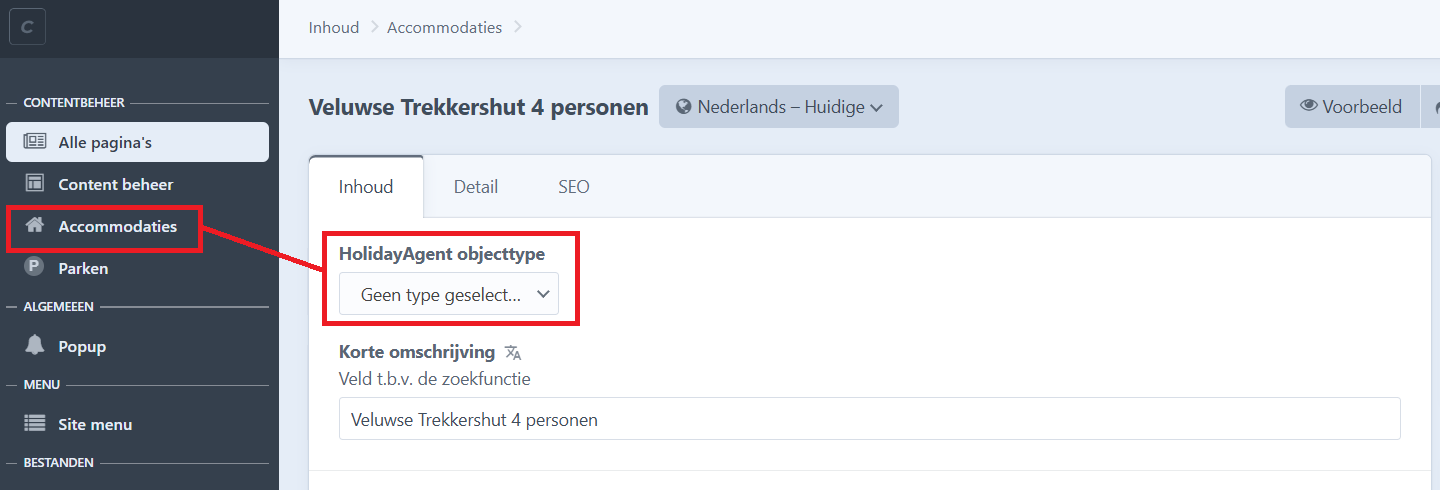Viewport: 1440px width, 490px height.
Task: Click the P icon beside Parken
Action: 35,268
